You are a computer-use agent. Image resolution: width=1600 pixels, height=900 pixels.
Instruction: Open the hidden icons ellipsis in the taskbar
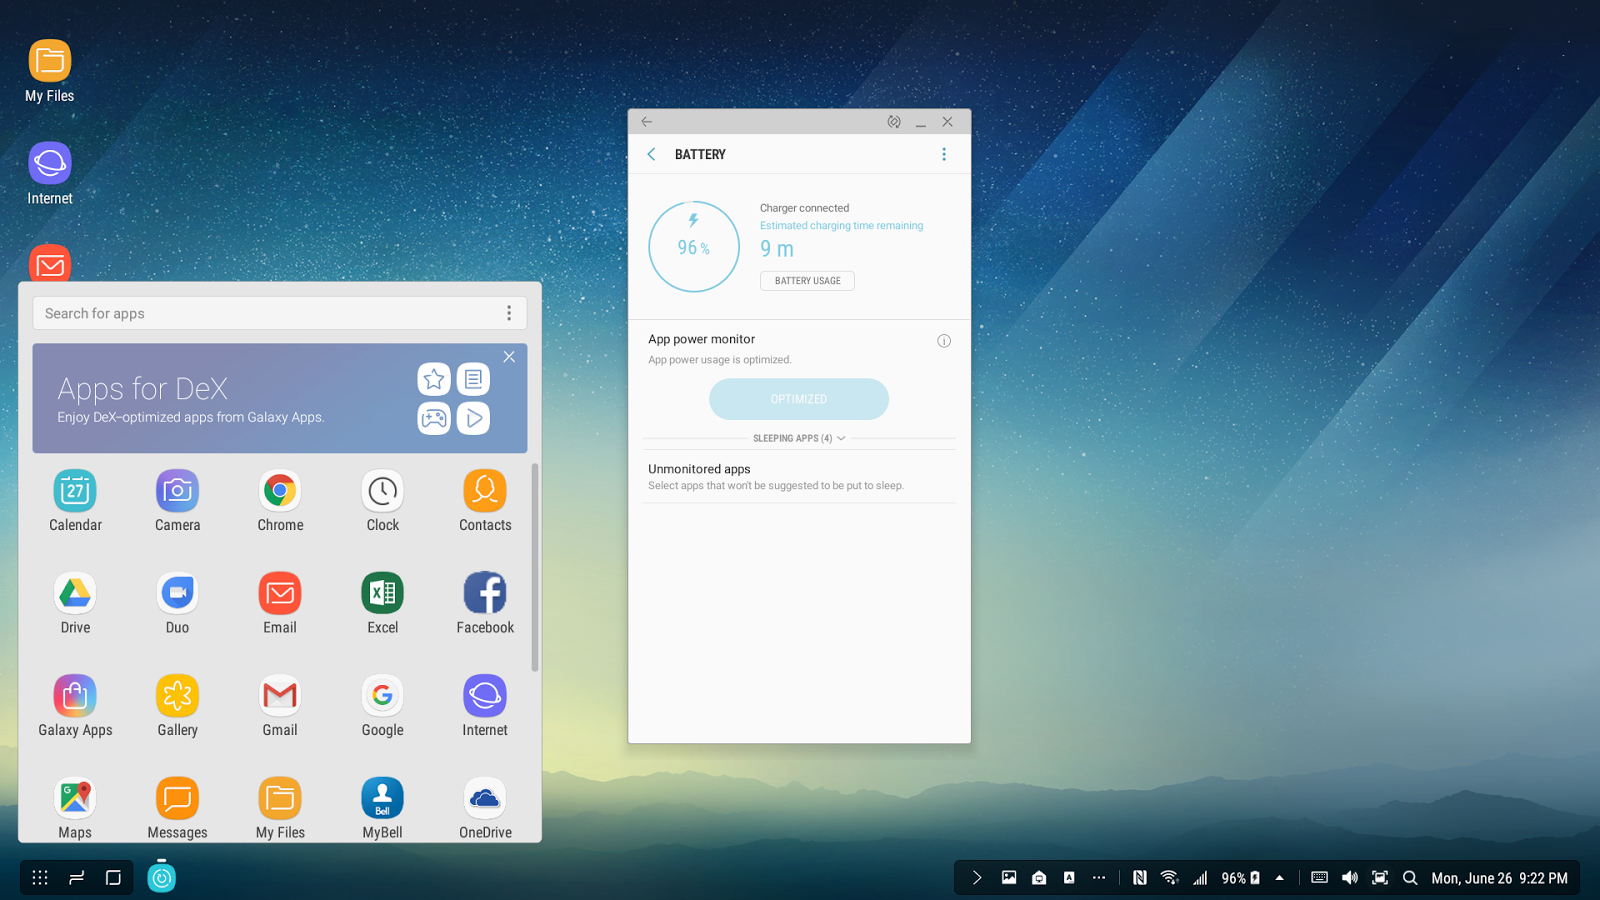(1099, 877)
